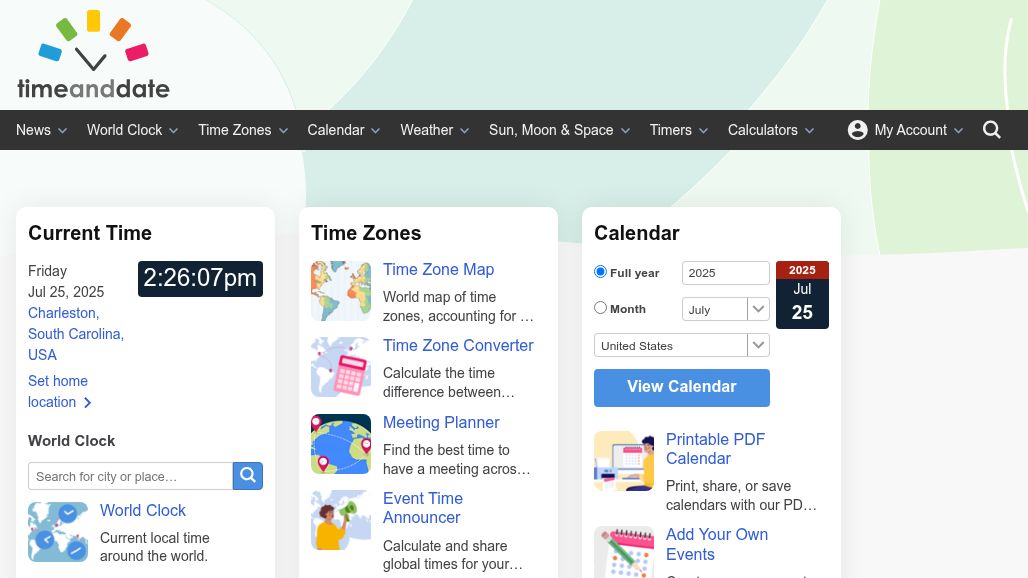
Task: Open the Time Zone Map thumbnail
Action: click(341, 291)
